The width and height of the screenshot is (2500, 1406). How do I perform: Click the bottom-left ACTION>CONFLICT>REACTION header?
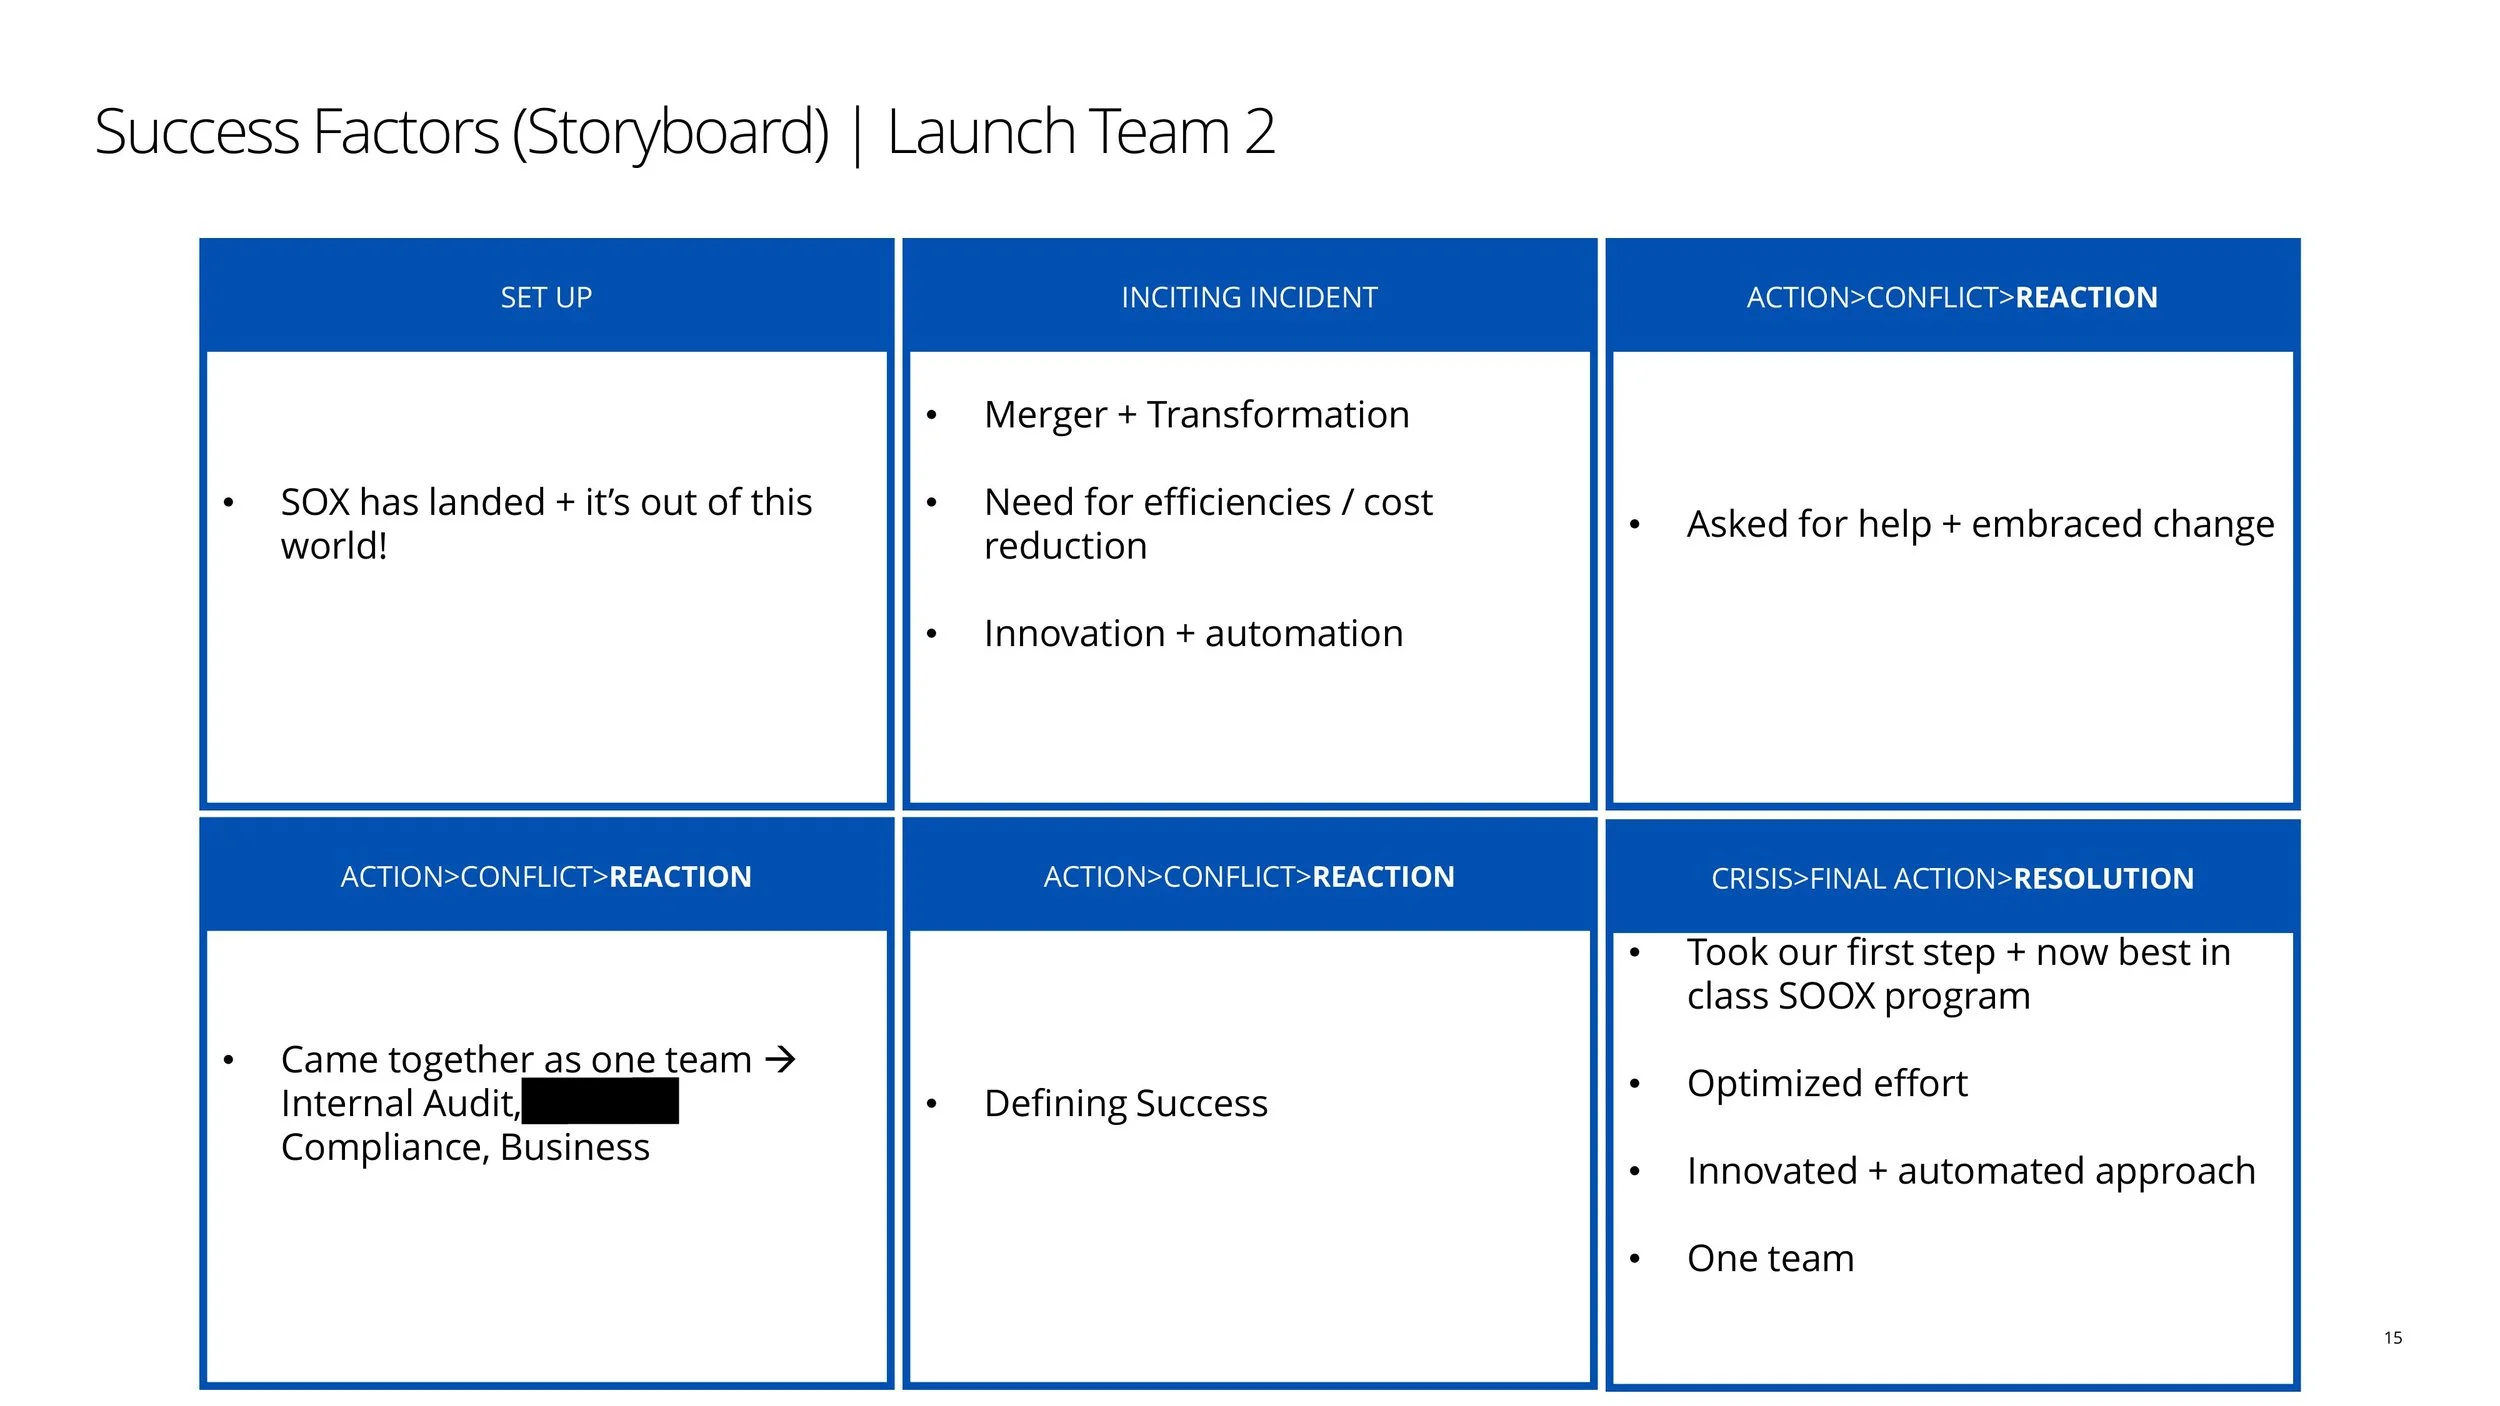click(x=546, y=877)
